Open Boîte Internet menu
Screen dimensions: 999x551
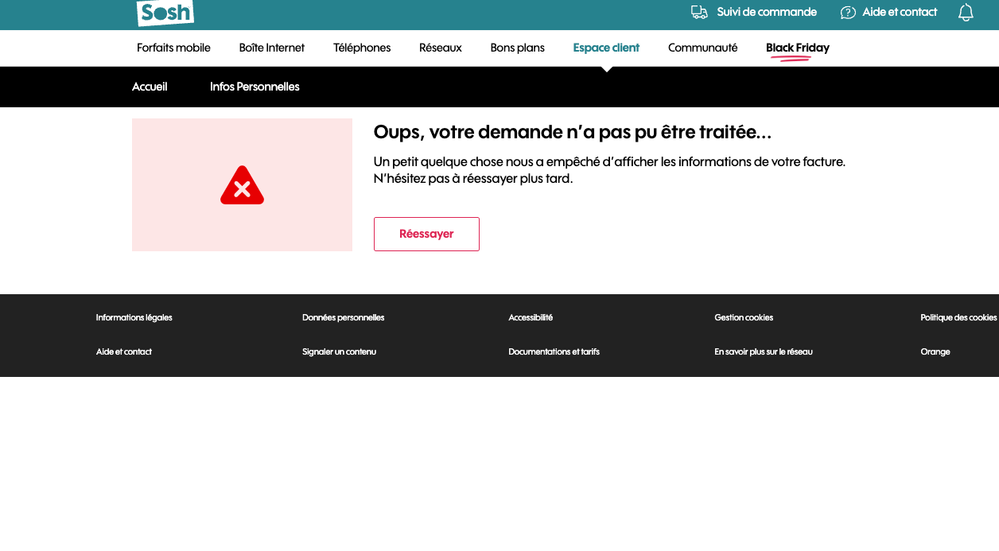pyautogui.click(x=271, y=48)
